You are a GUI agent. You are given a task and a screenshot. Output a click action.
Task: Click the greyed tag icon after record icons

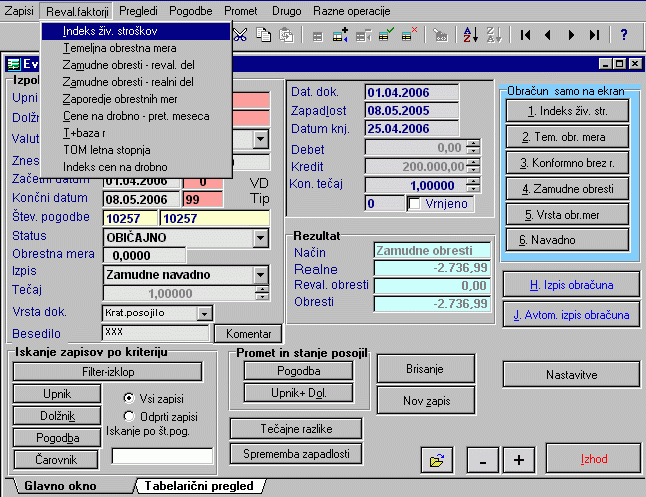click(440, 35)
